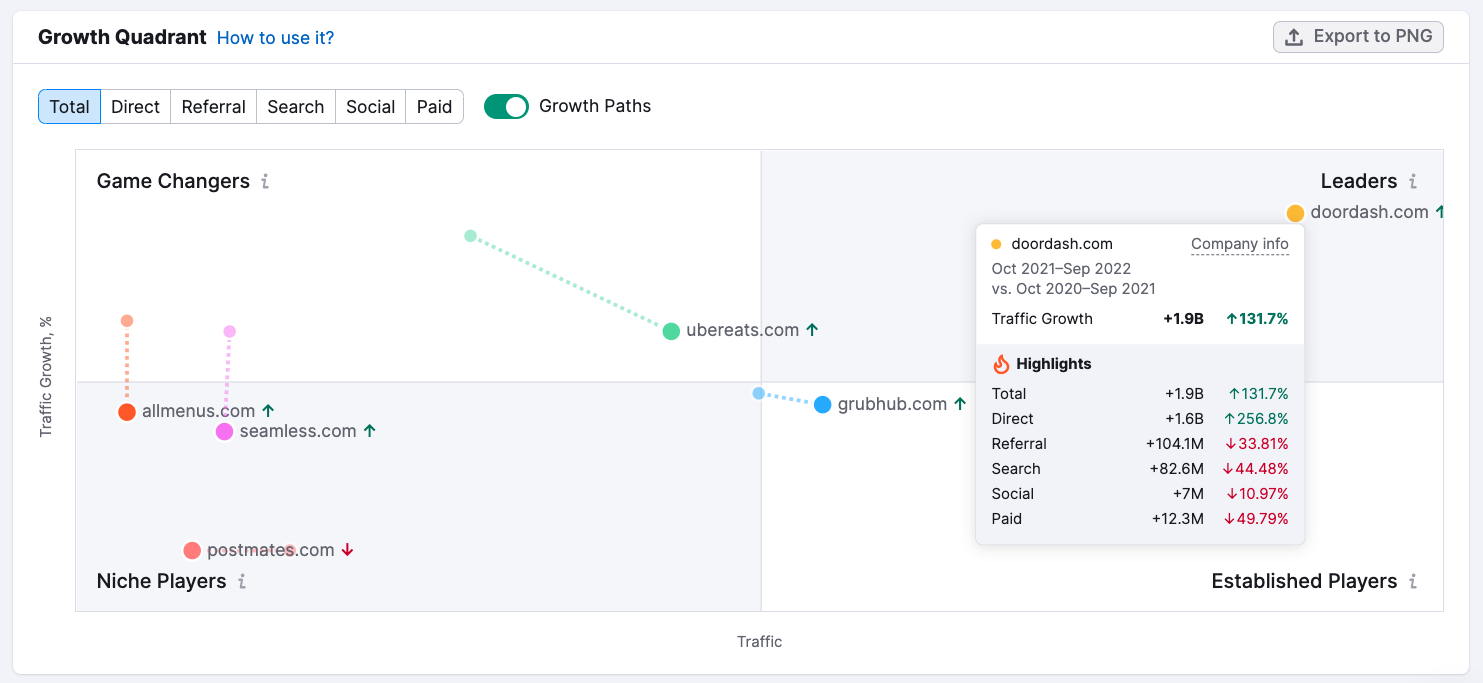Click the green ubereats.com data point
Viewport: 1483px width, 683px height.
tap(671, 331)
